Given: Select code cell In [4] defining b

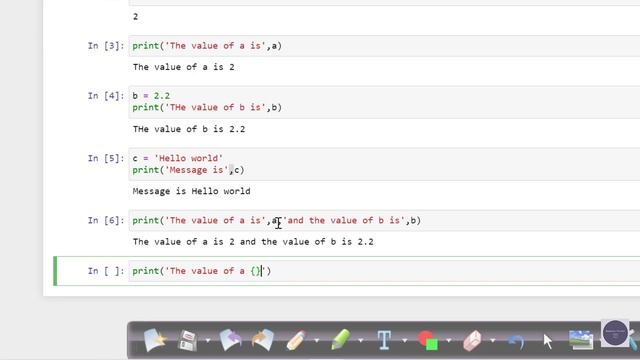Looking at the screenshot, I should pos(384,102).
